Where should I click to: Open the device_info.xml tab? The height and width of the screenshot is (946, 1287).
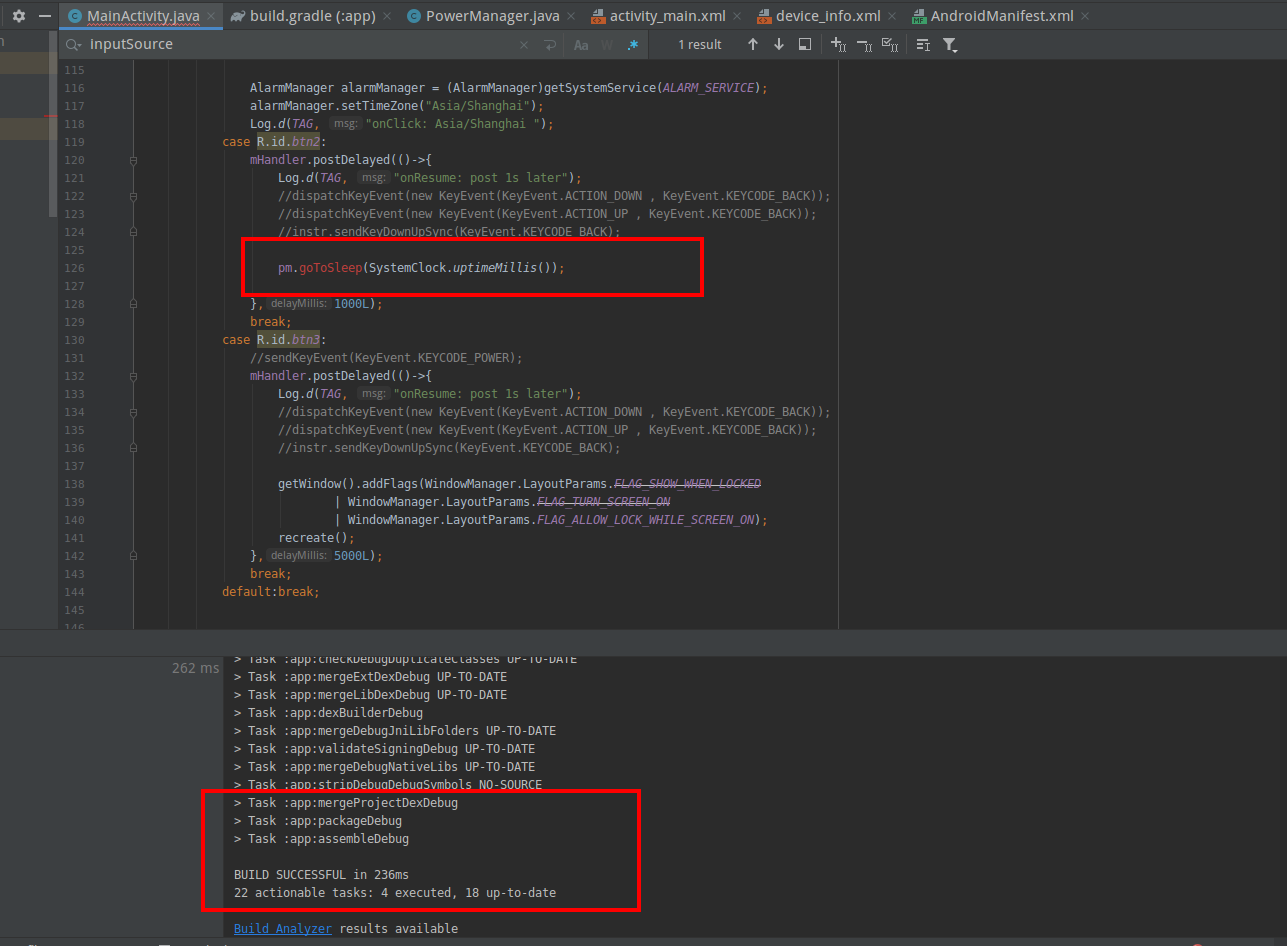click(829, 16)
